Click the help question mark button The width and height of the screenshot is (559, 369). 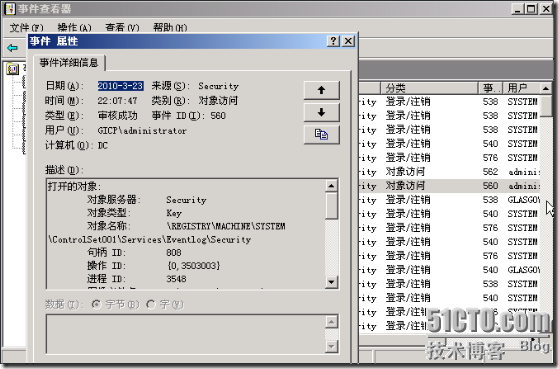(x=333, y=41)
